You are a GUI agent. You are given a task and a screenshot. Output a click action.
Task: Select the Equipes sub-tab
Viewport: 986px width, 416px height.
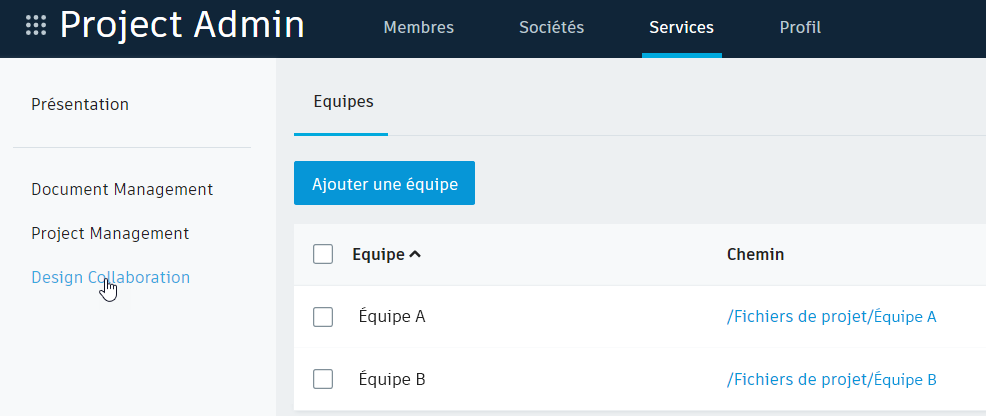coord(343,102)
